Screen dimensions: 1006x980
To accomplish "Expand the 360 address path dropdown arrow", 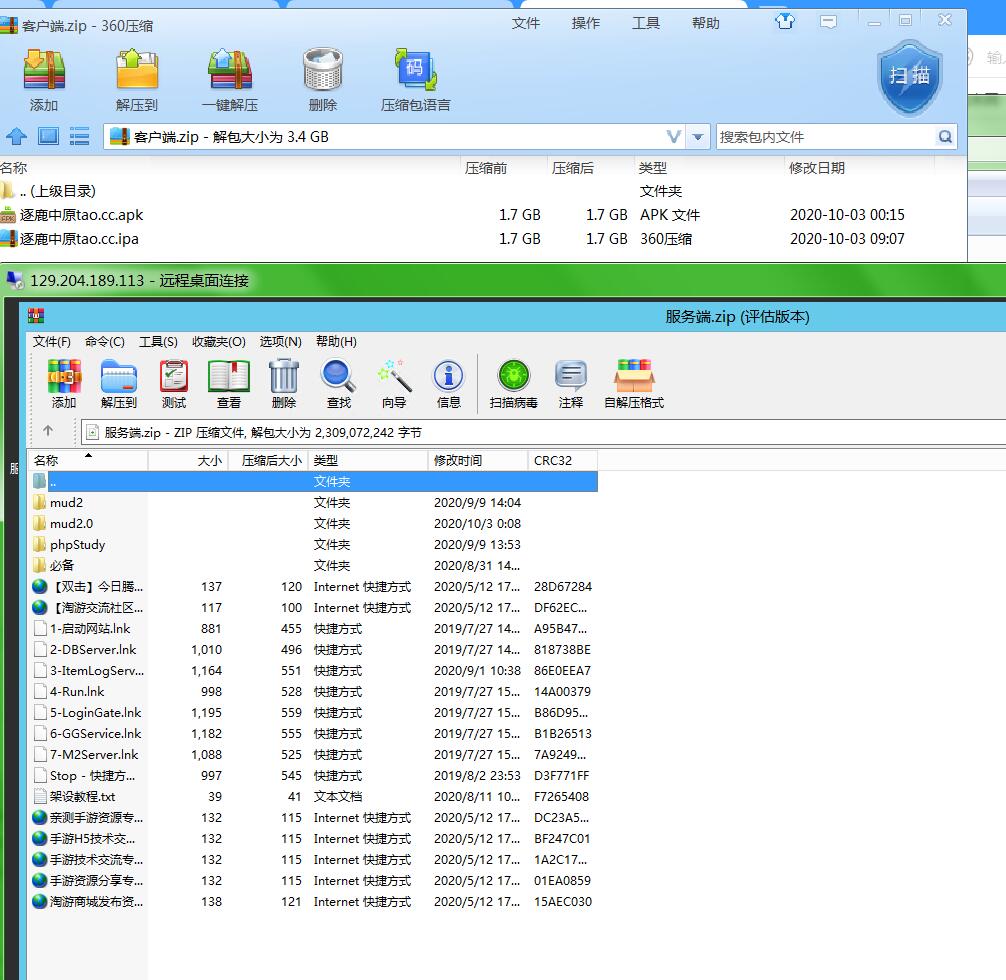I will tap(699, 137).
